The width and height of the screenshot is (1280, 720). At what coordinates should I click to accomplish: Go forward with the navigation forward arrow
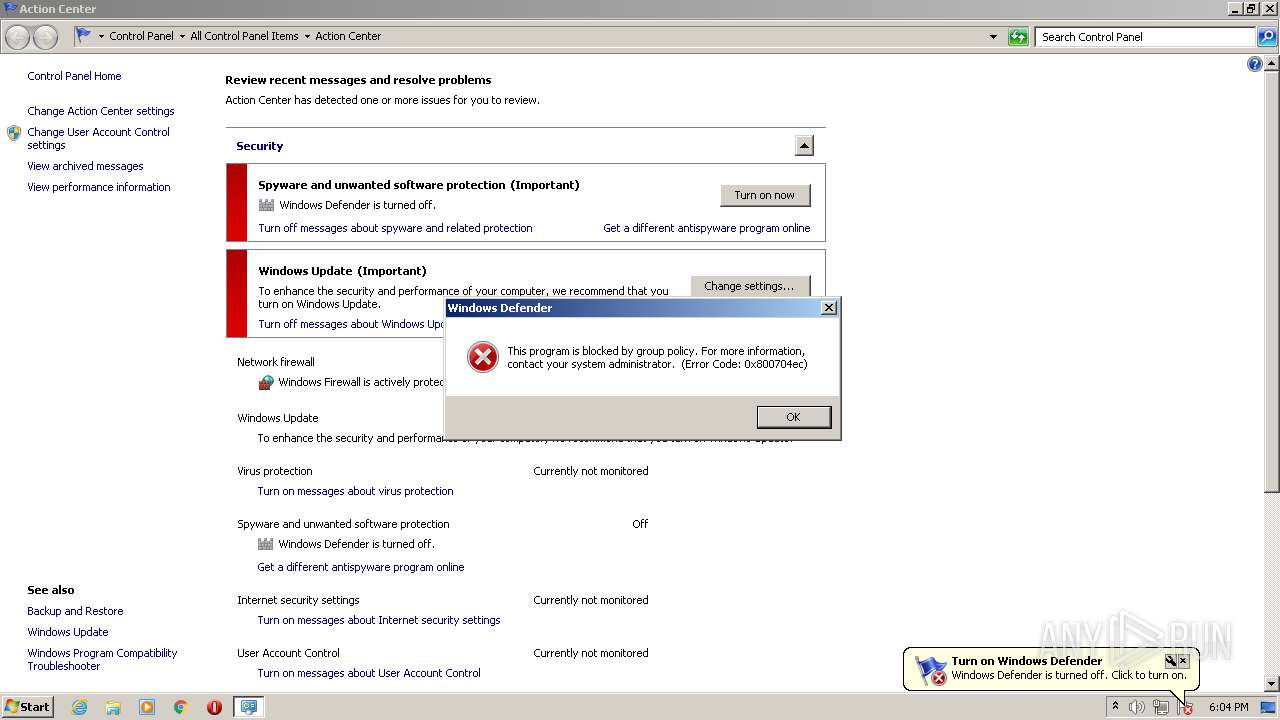pyautogui.click(x=45, y=37)
